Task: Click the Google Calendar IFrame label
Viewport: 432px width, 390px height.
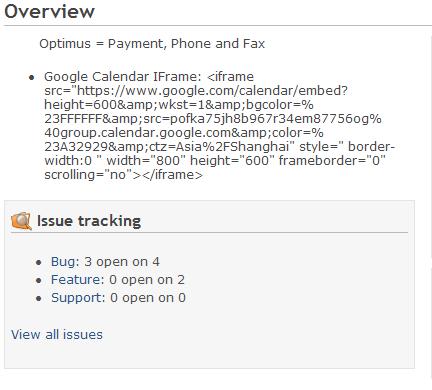Action: (x=123, y=77)
